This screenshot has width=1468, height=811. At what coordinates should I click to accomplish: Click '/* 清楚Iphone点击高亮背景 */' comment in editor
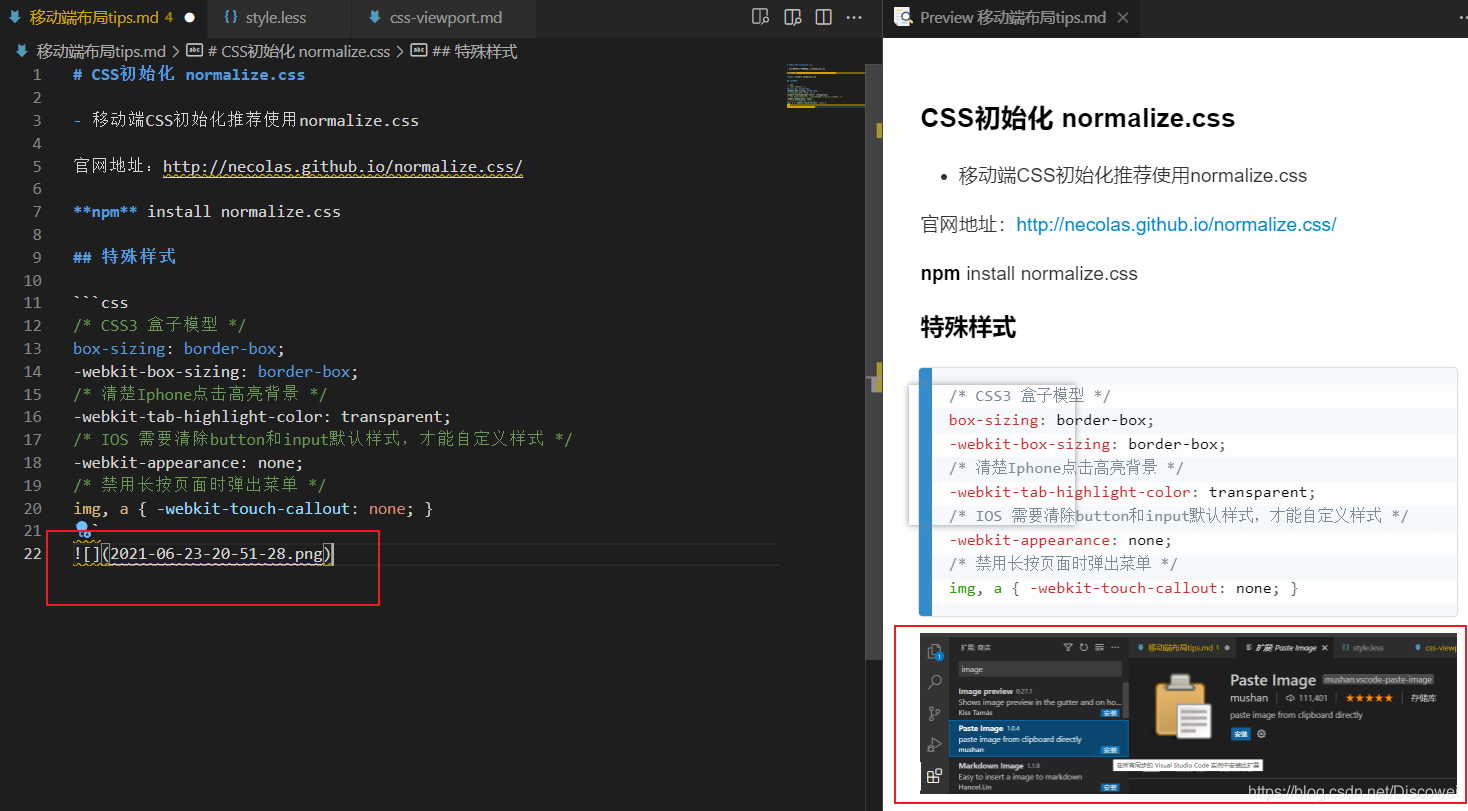pyautogui.click(x=200, y=394)
